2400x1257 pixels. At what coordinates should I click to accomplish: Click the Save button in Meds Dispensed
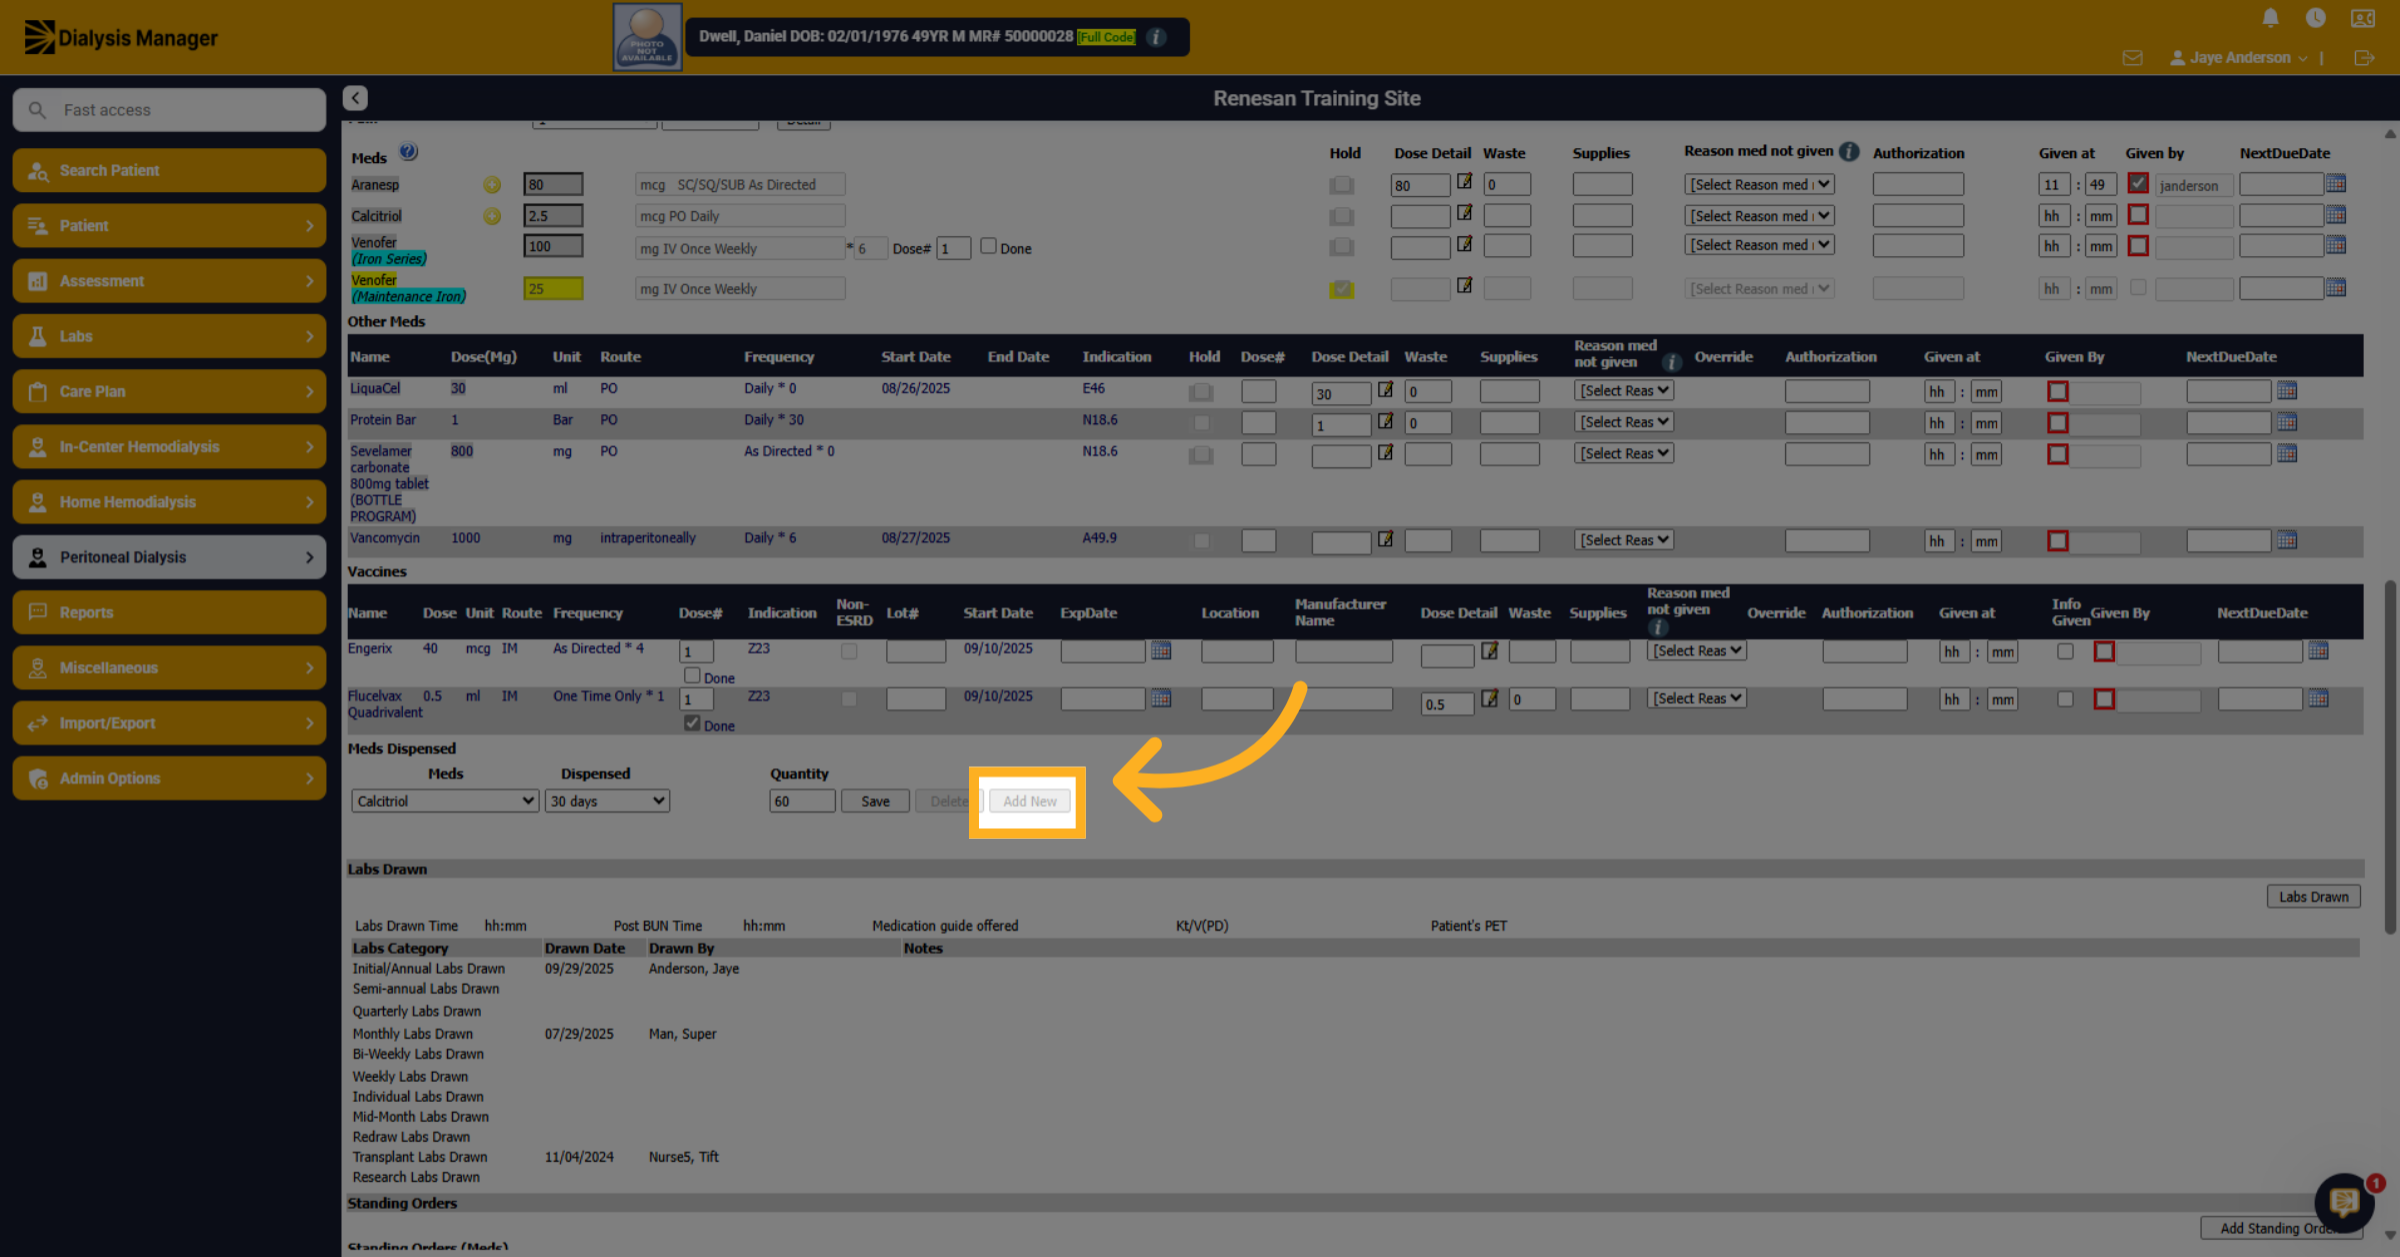(875, 802)
